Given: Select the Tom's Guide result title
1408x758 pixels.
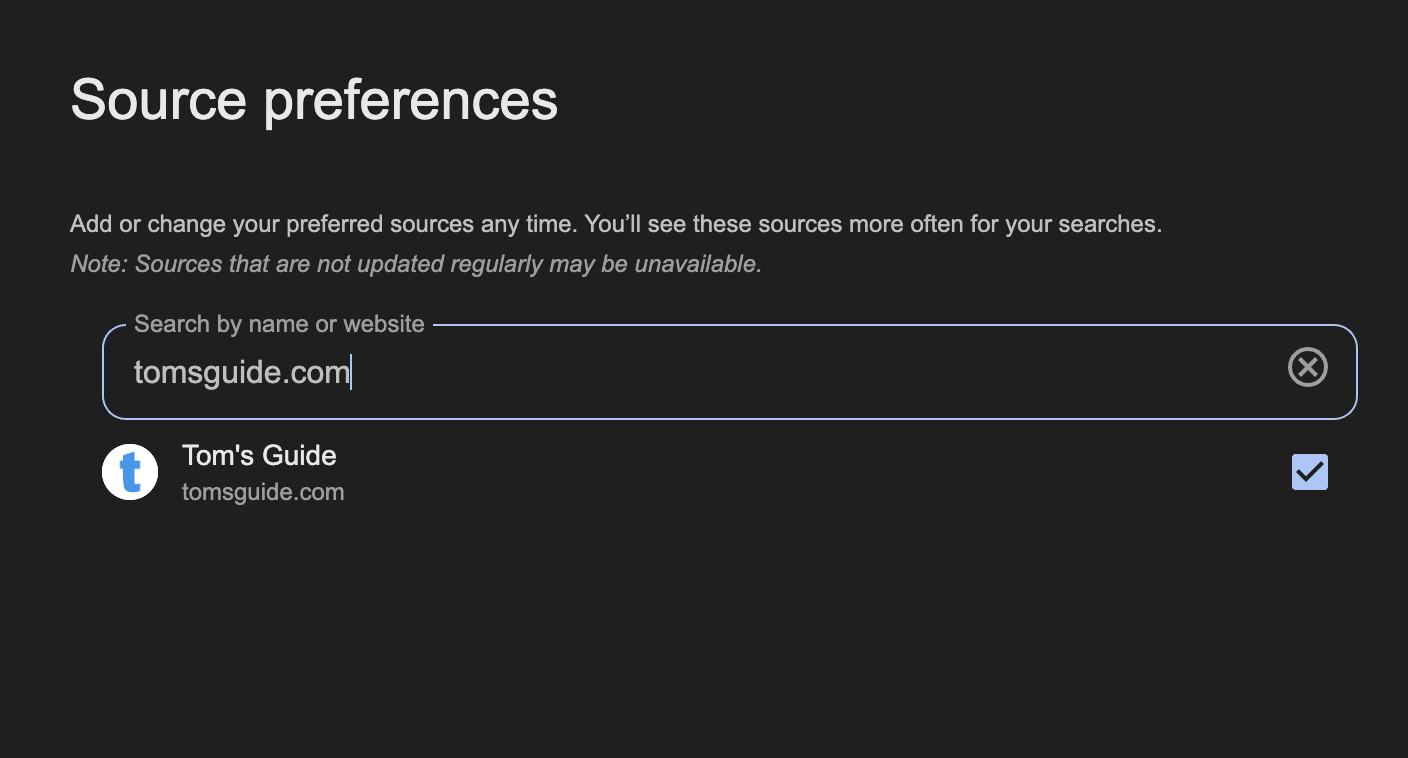Looking at the screenshot, I should pos(259,456).
